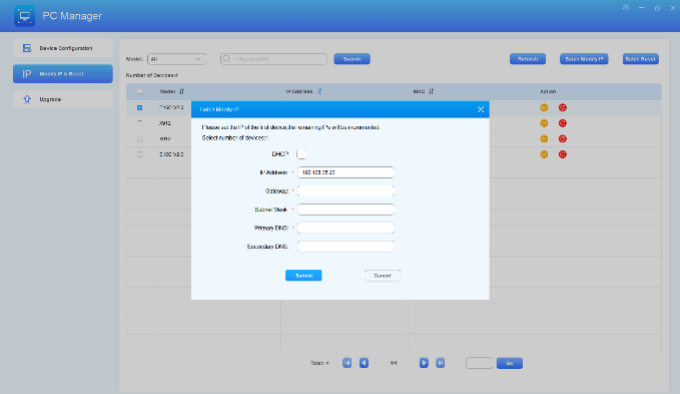Open settings gear in title bar
Viewport: 680px width, 394px height.
pos(626,8)
